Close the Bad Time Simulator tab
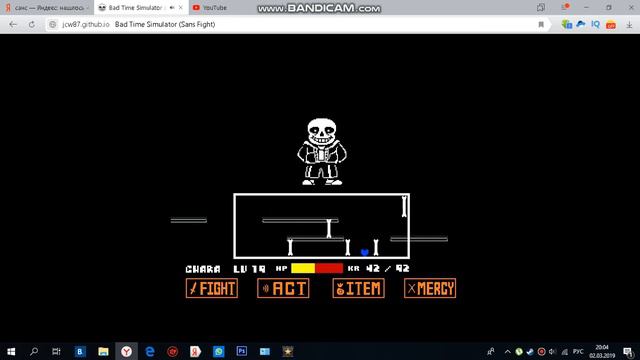The width and height of the screenshot is (640, 360). point(181,8)
